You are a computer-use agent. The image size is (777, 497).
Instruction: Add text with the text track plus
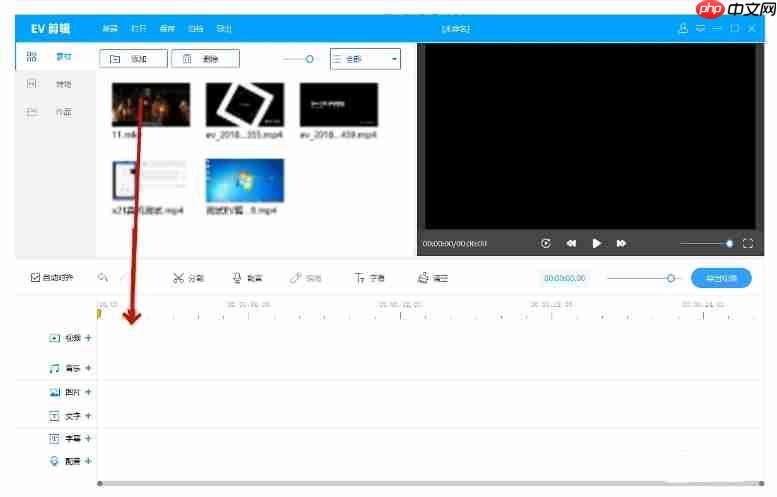[88, 415]
